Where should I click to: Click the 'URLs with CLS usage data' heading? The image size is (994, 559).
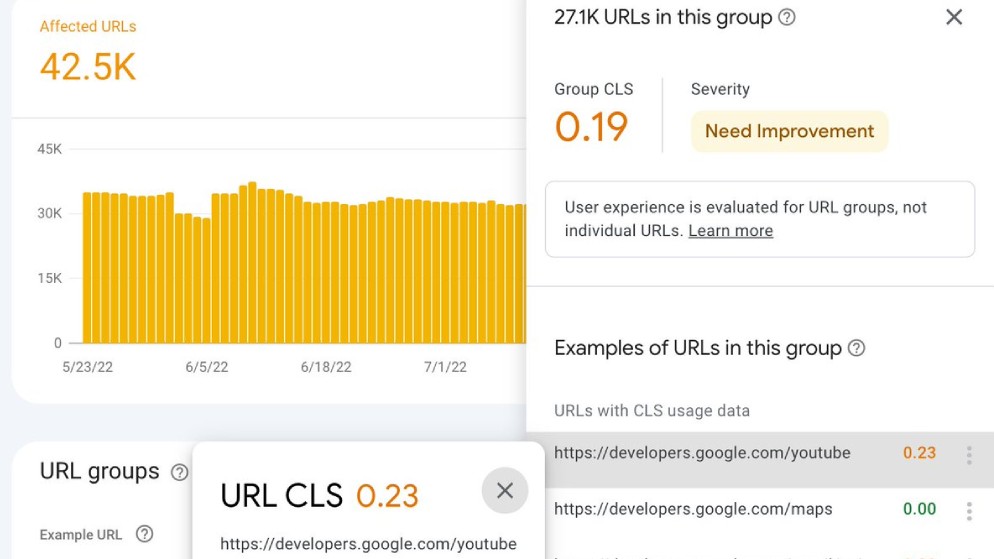[652, 411]
